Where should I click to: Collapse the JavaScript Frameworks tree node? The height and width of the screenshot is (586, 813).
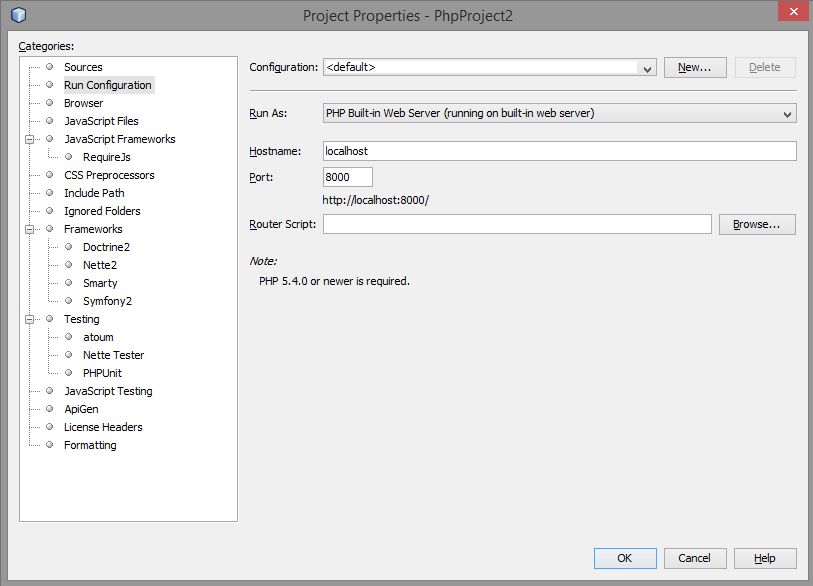coord(30,139)
